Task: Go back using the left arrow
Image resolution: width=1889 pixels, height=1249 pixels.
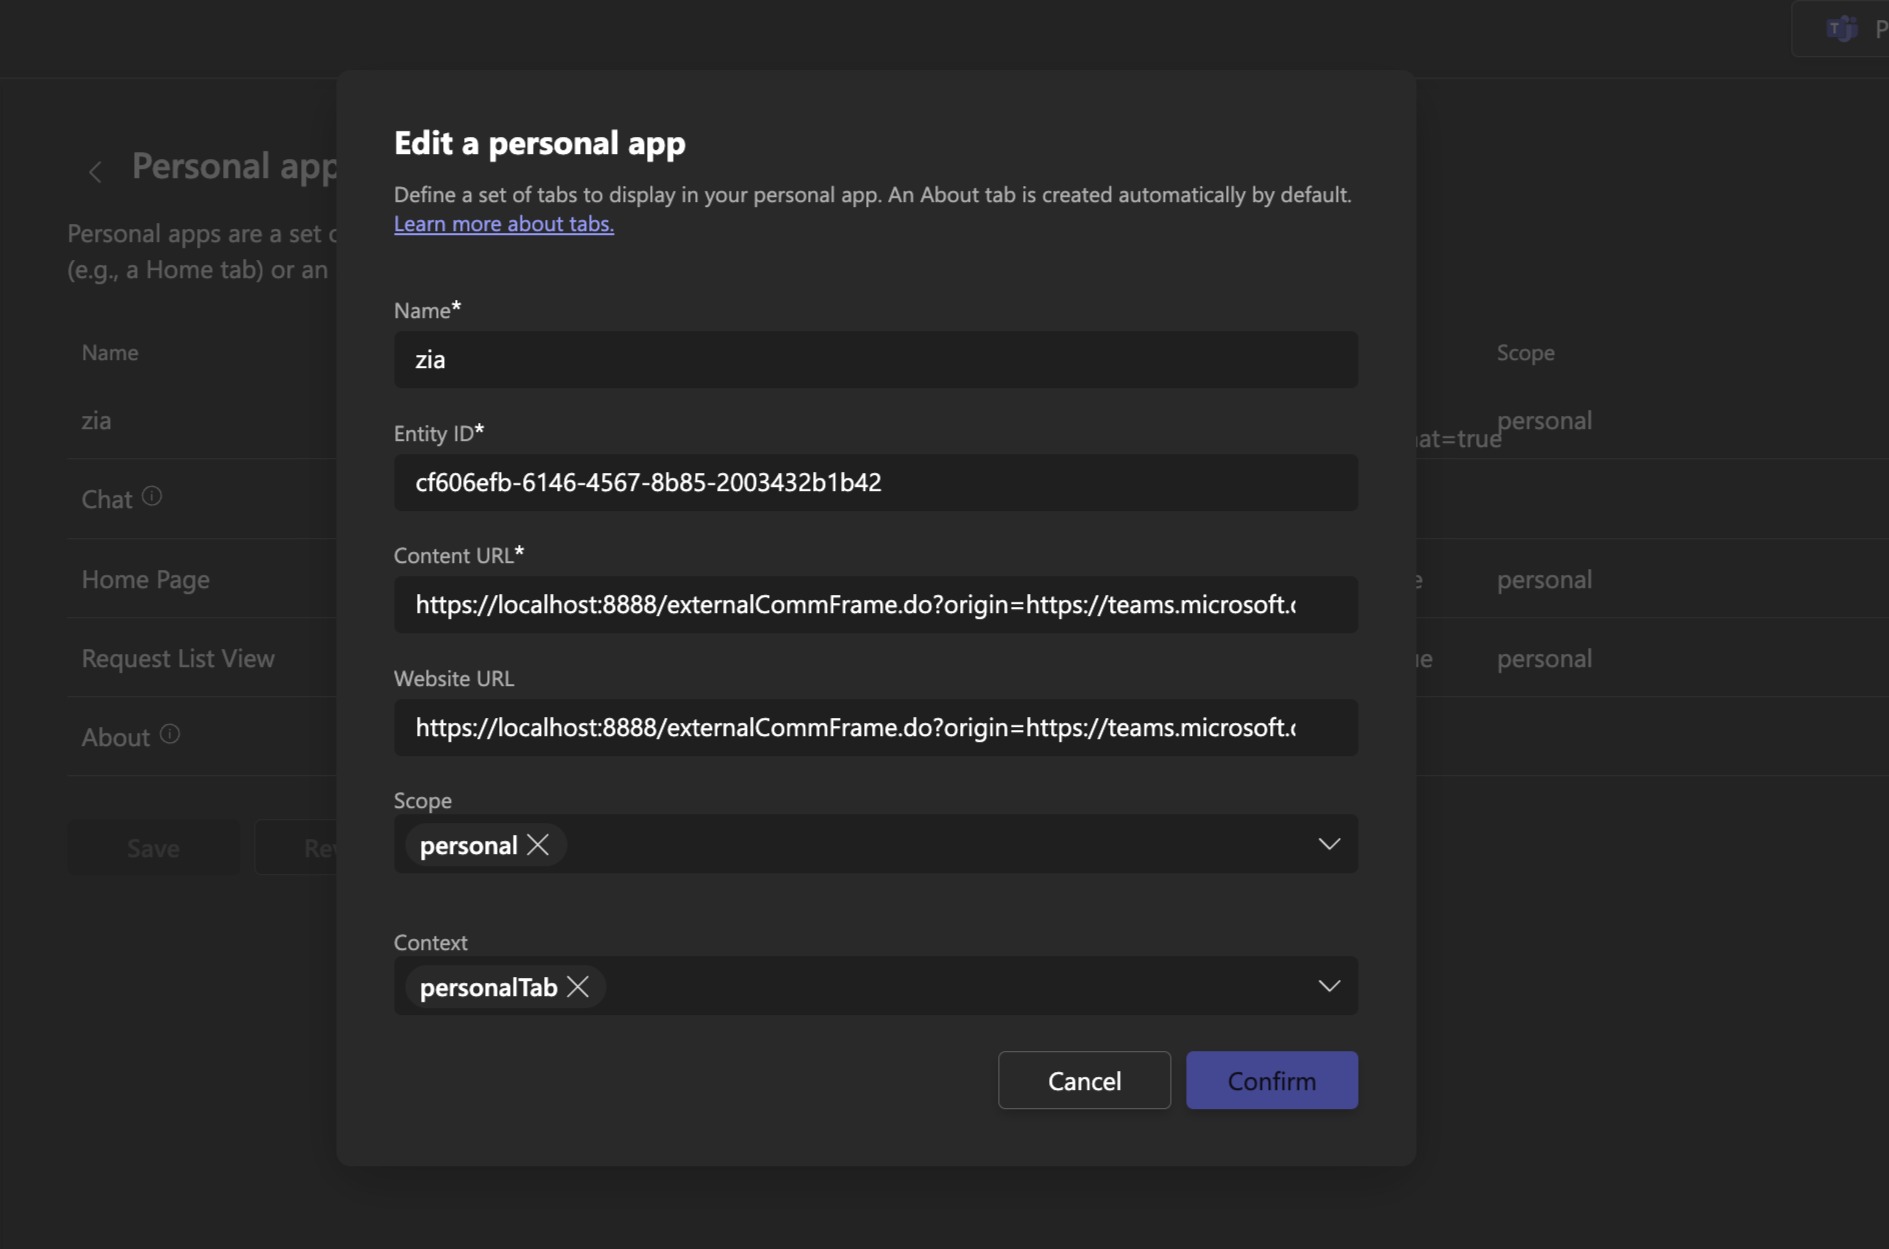Action: (x=96, y=172)
